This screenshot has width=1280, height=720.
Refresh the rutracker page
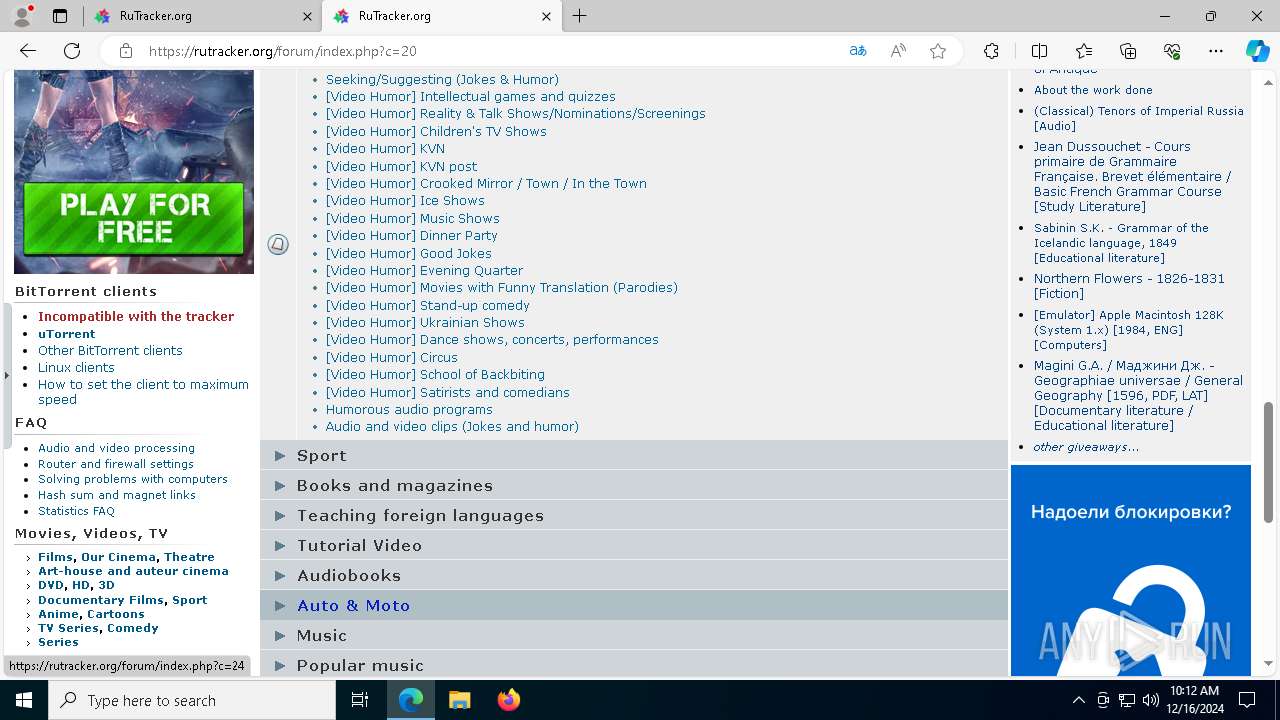[x=72, y=51]
